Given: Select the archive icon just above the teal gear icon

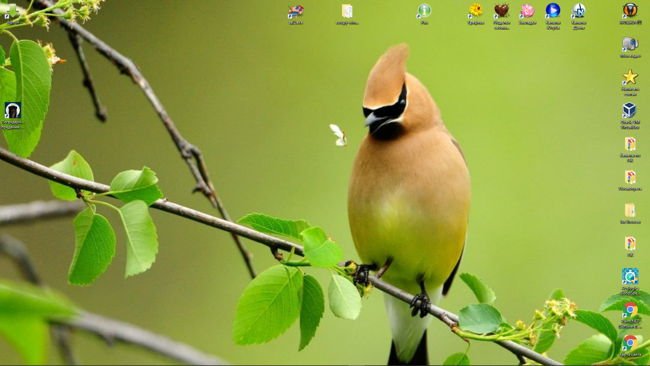Looking at the screenshot, I should (x=630, y=244).
